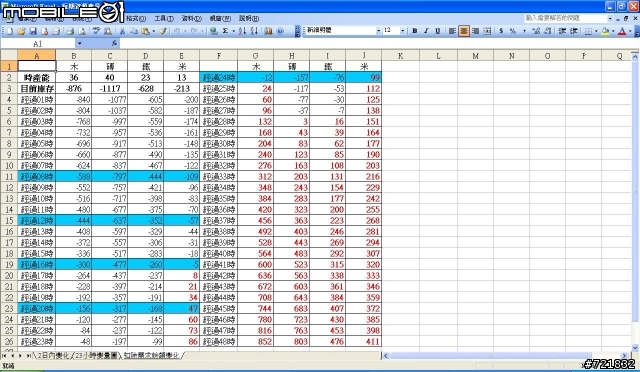Open the 工具 menu
640x372 pixels.
tap(164, 18)
